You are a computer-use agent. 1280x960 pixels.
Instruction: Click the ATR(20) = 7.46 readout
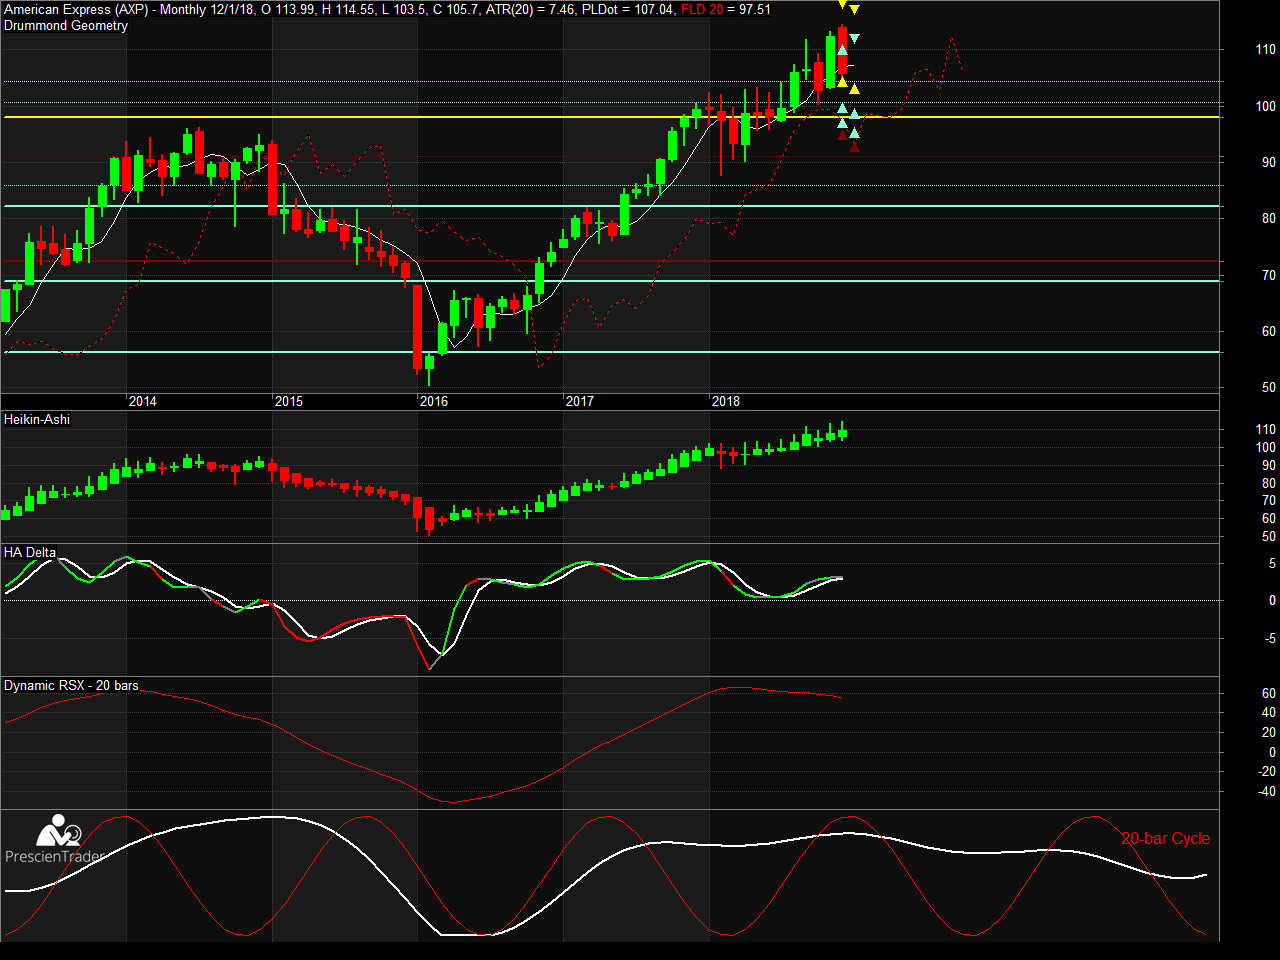click(530, 10)
